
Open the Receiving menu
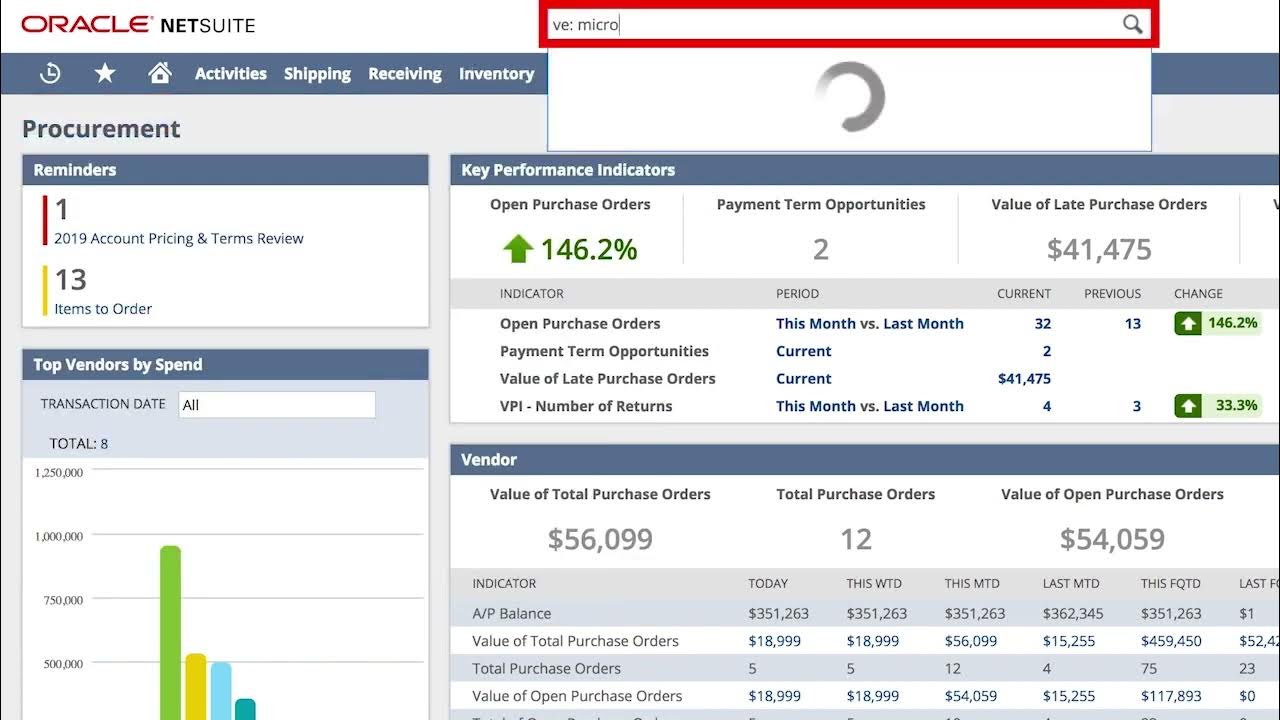(x=404, y=74)
